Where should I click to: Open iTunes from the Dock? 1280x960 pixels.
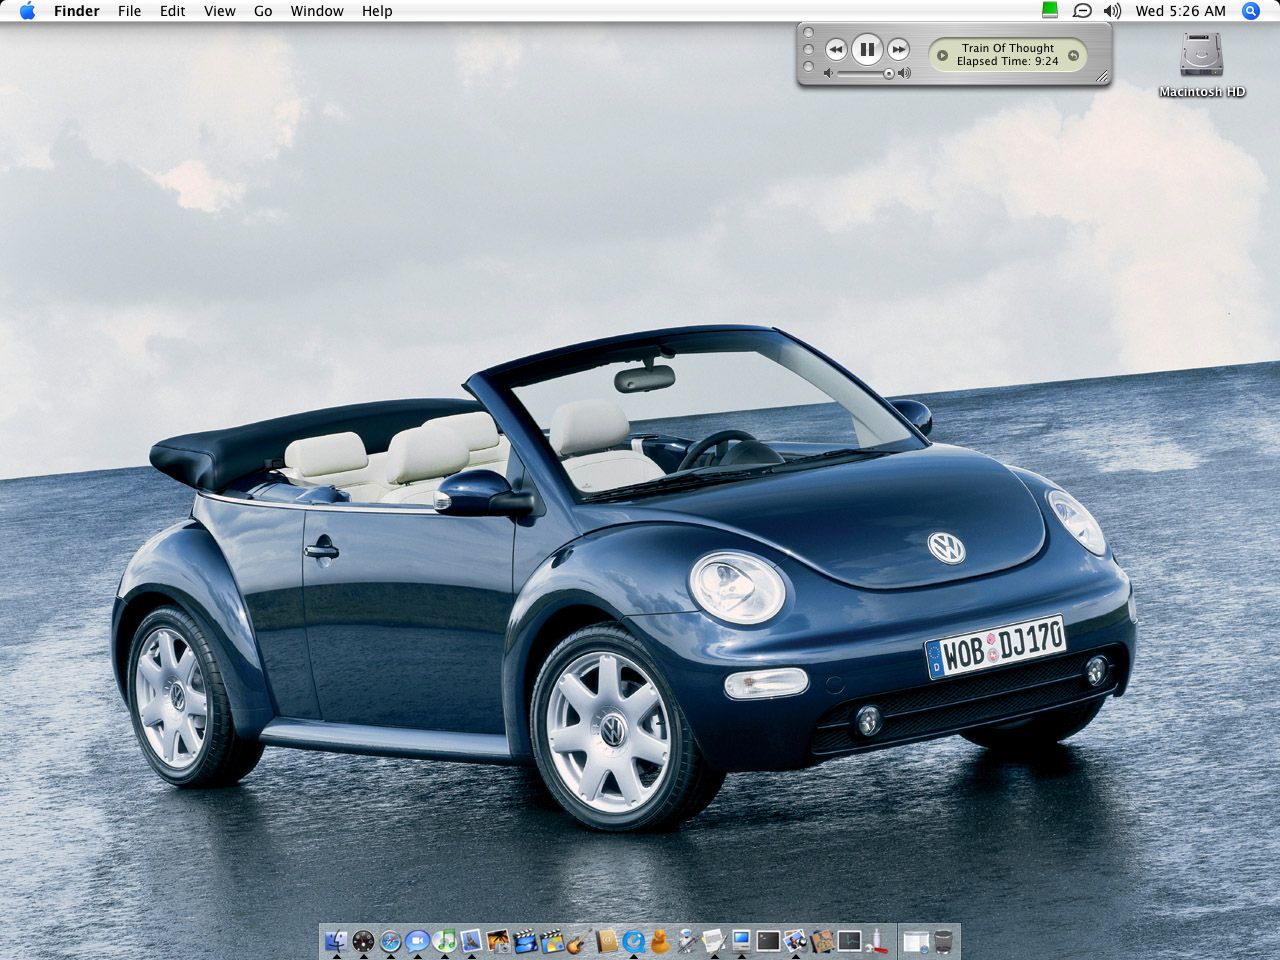(445, 941)
